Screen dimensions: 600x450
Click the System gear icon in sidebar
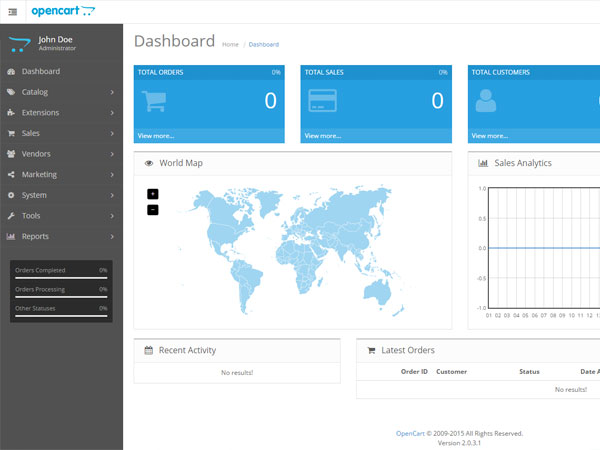coord(11,195)
